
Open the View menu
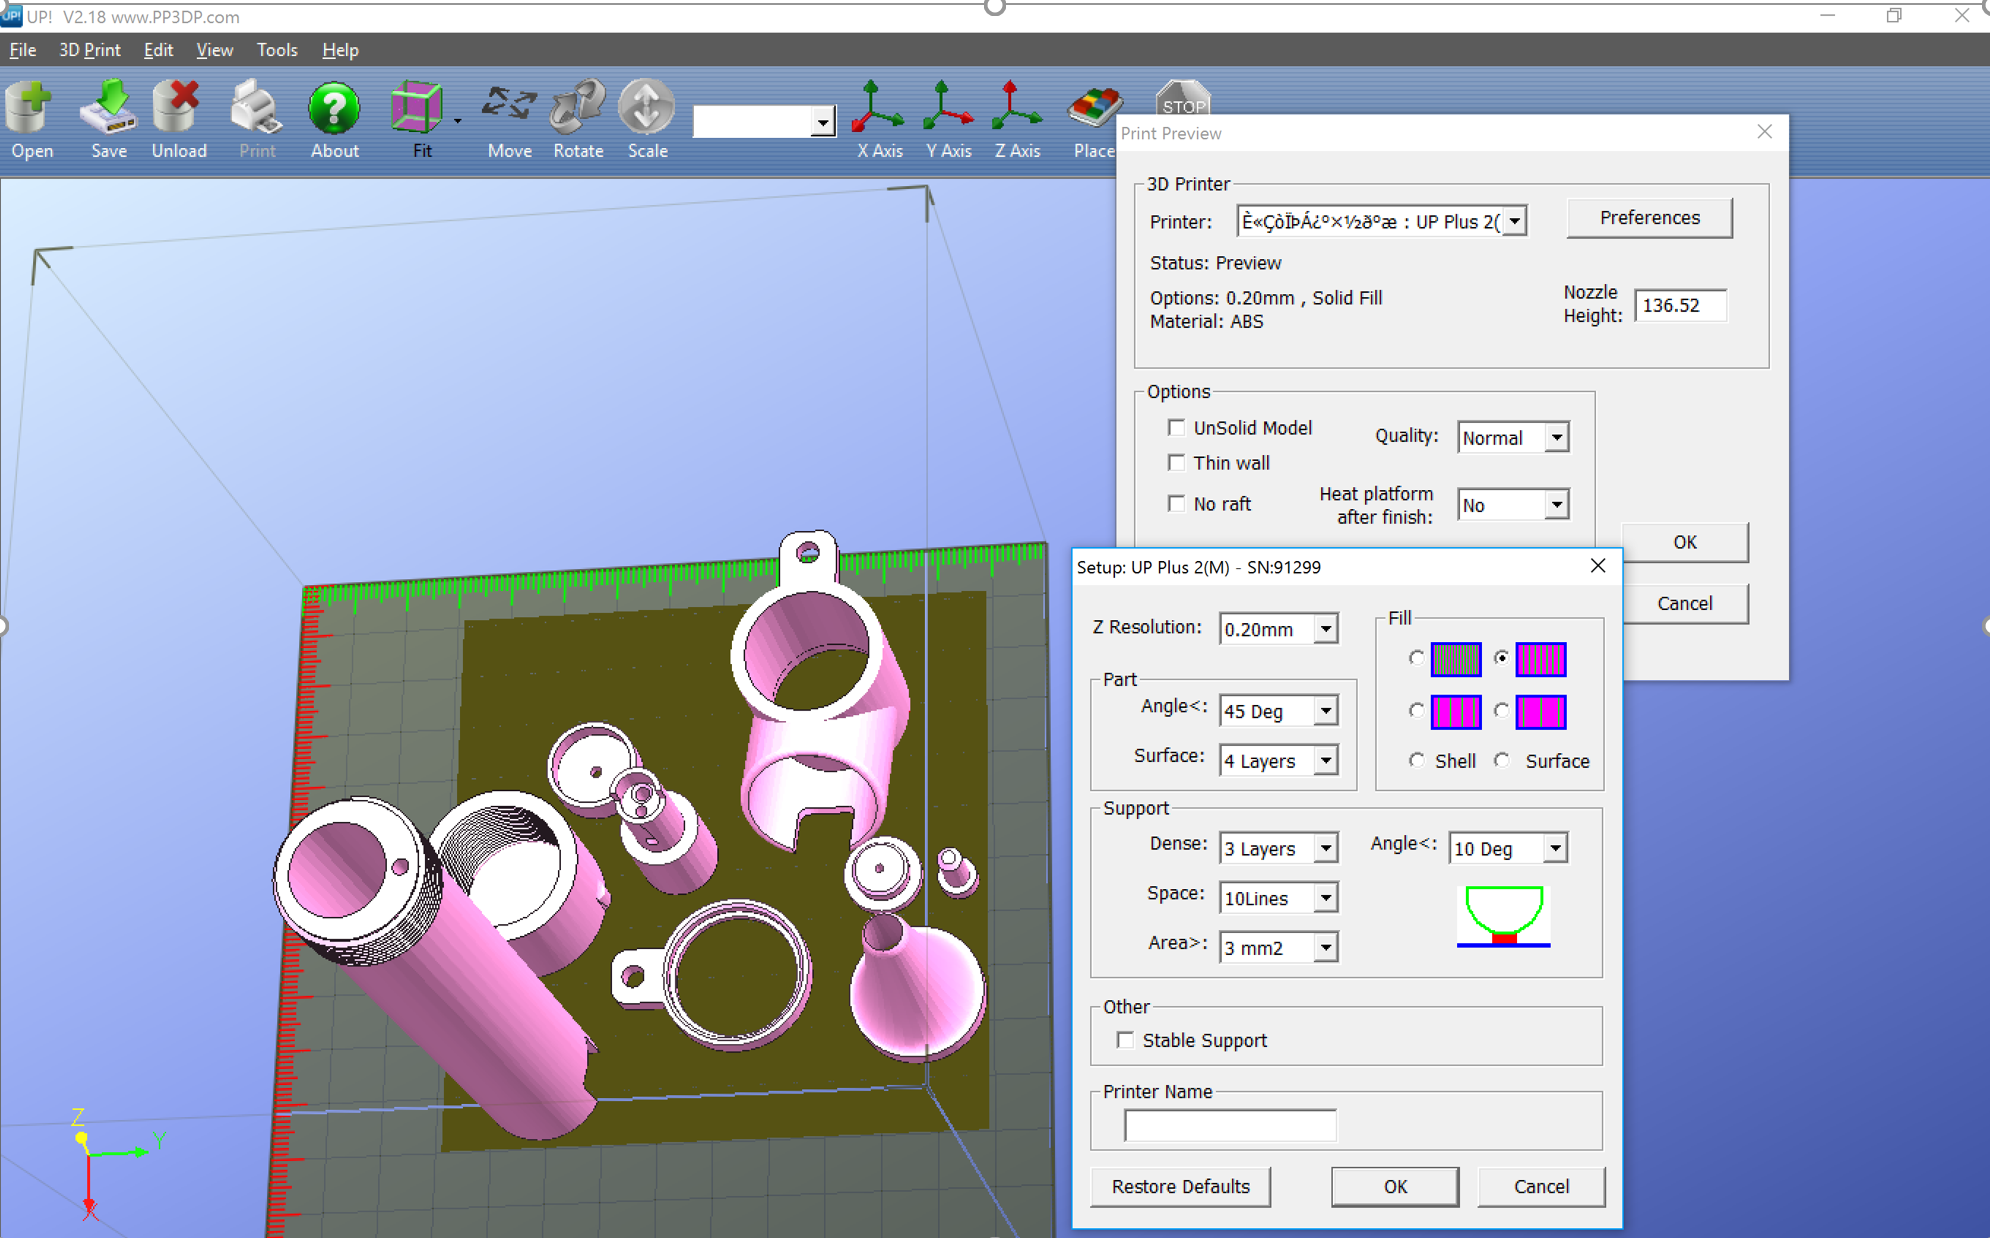coord(214,50)
